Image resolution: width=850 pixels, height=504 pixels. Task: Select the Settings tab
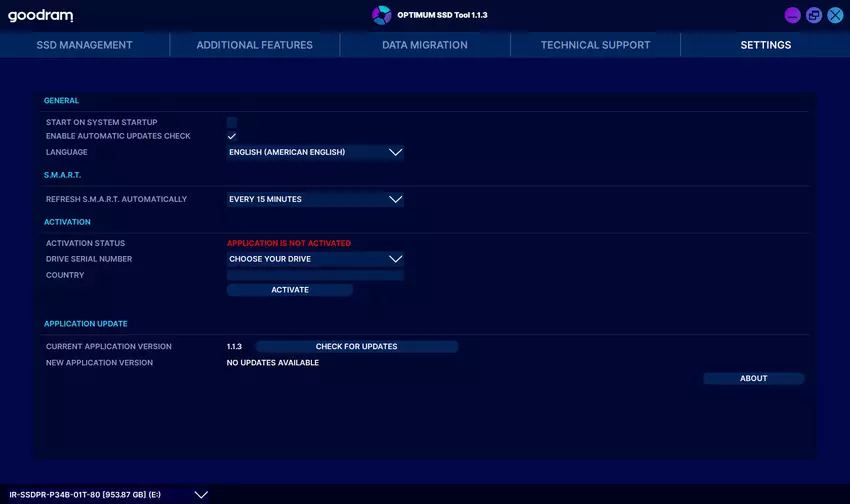765,45
